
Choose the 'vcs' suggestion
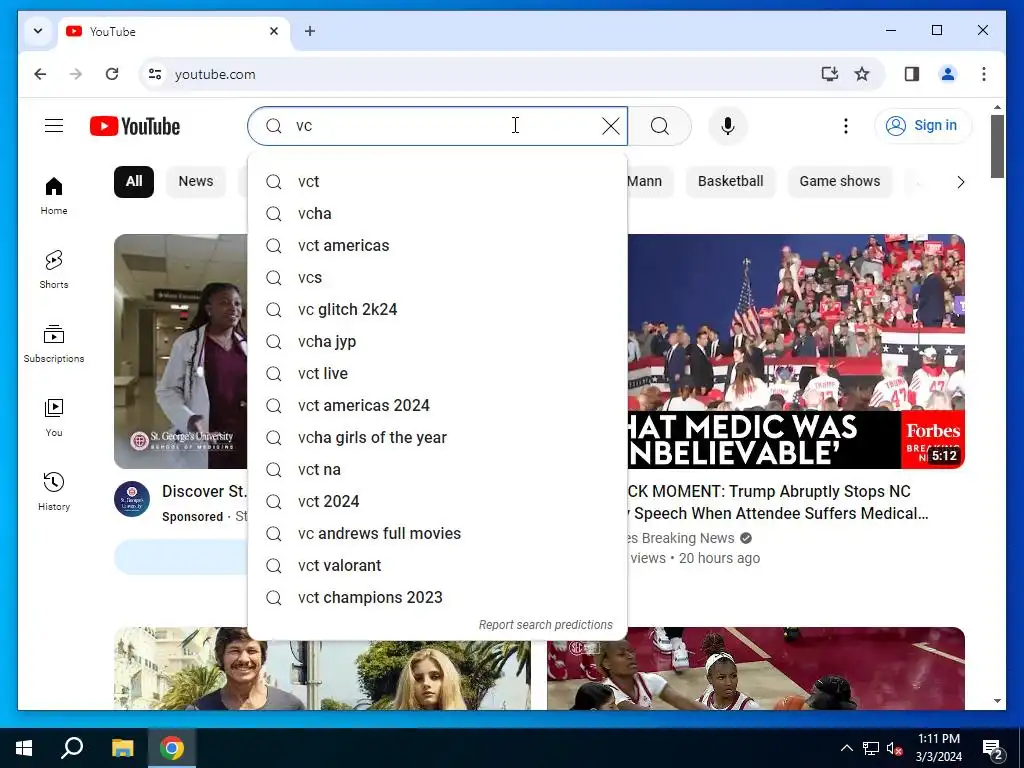click(x=438, y=278)
